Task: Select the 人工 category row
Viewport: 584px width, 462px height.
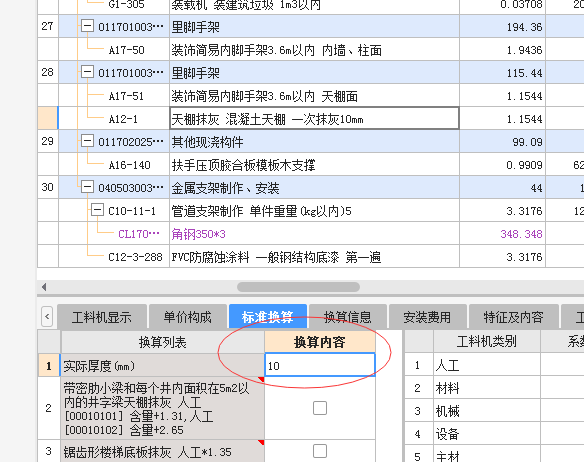Action: (487, 365)
